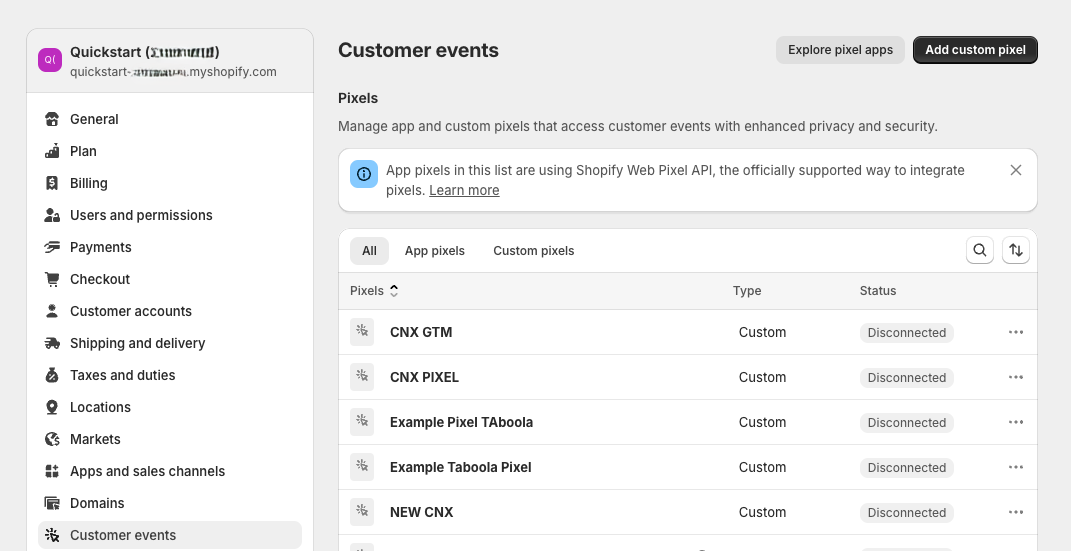Click Add custom pixel button
Viewport: 1071px width, 551px height.
click(975, 50)
